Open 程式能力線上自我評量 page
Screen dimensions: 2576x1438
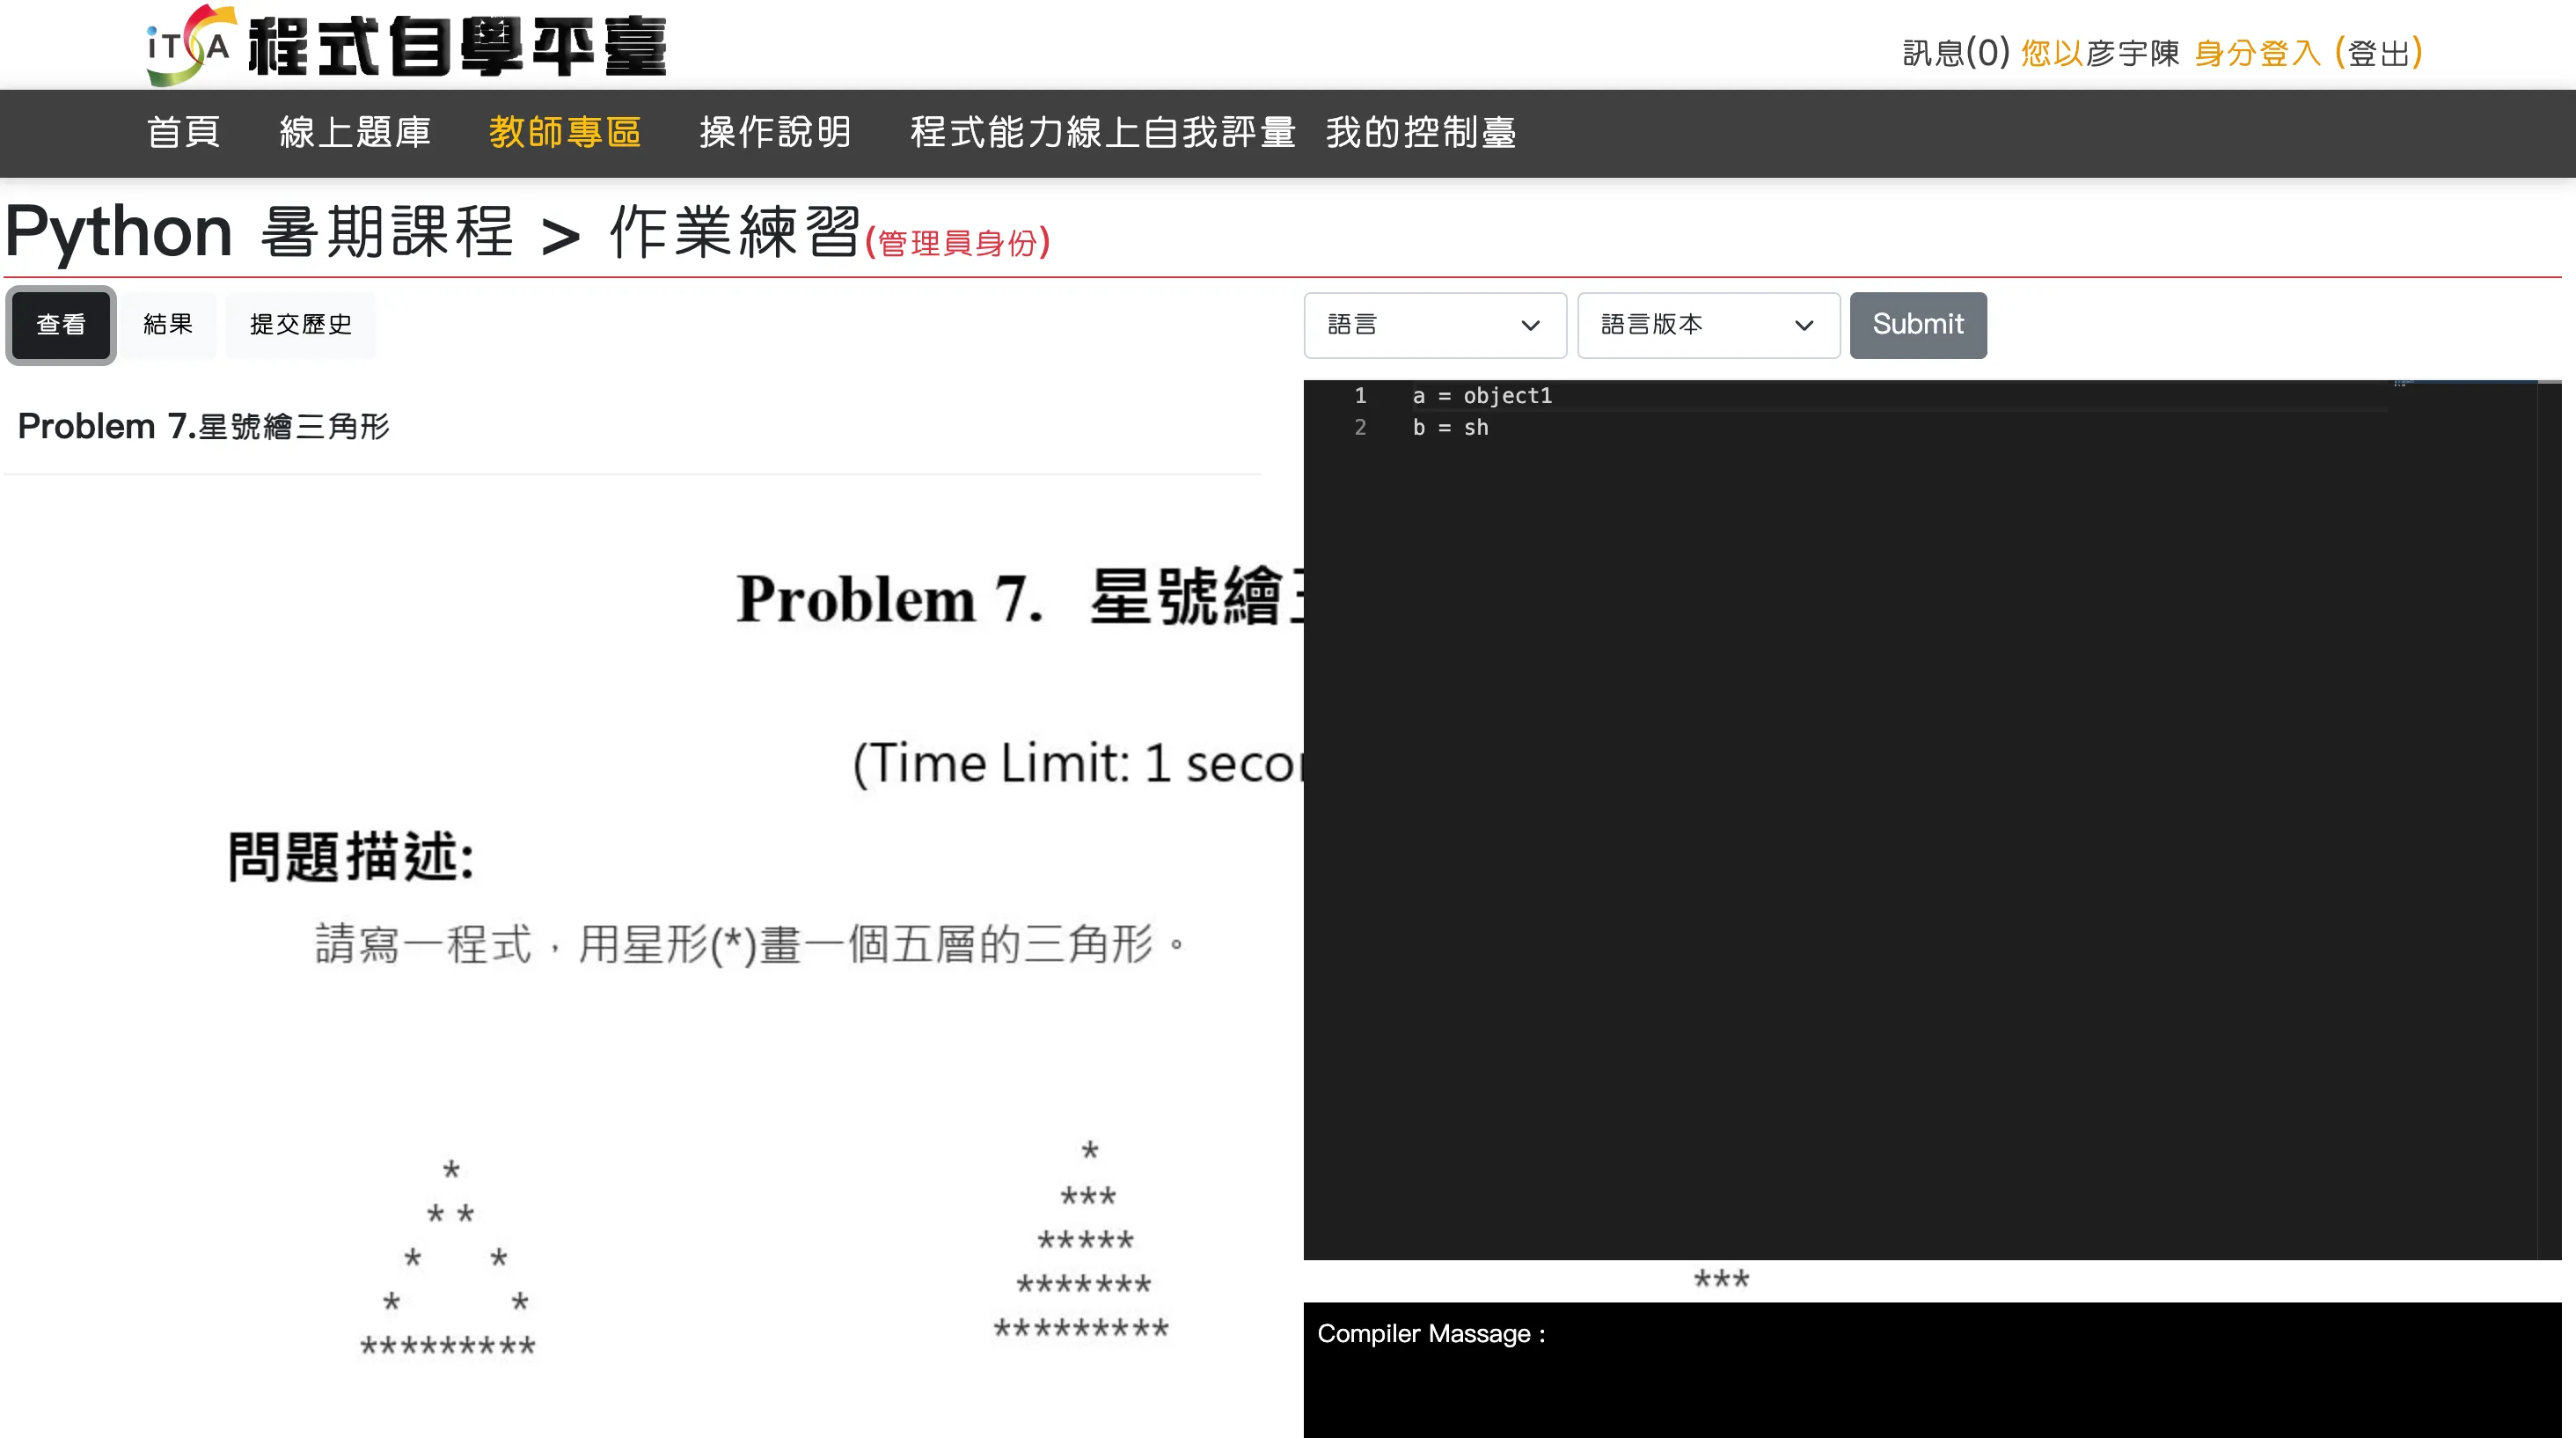1102,132
